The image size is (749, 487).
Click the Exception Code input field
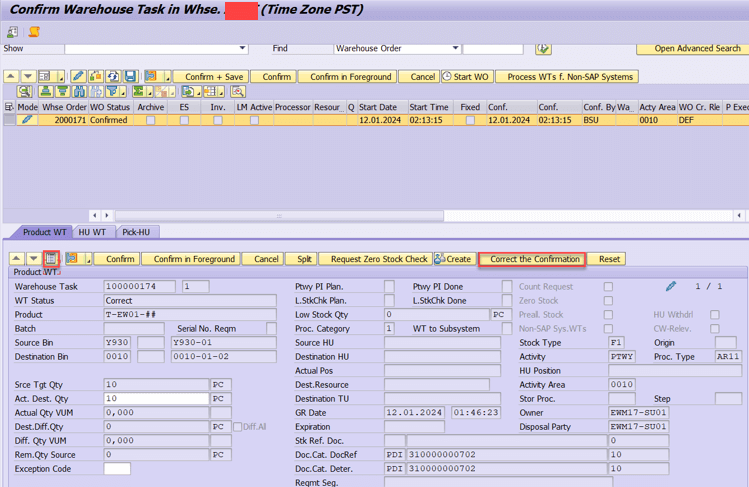[117, 469]
